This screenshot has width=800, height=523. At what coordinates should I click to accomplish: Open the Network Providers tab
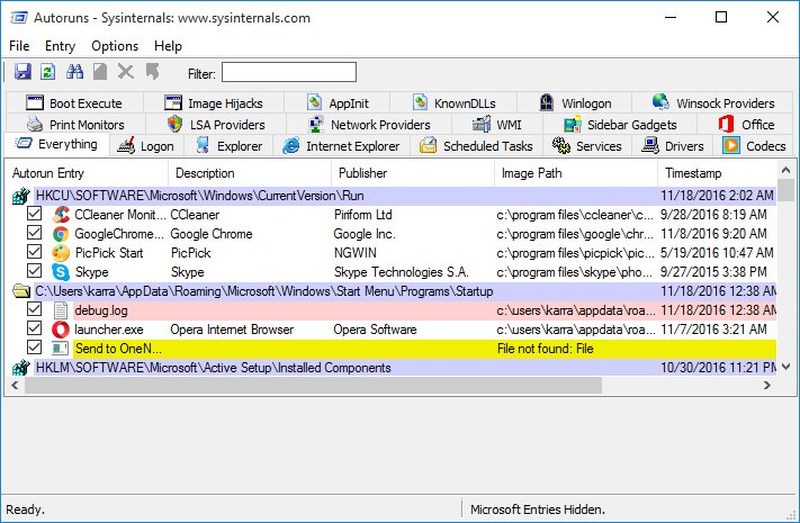click(369, 124)
